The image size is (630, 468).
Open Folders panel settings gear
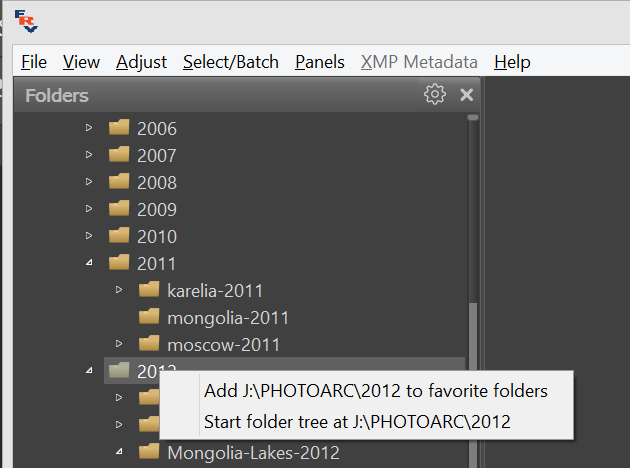point(434,95)
